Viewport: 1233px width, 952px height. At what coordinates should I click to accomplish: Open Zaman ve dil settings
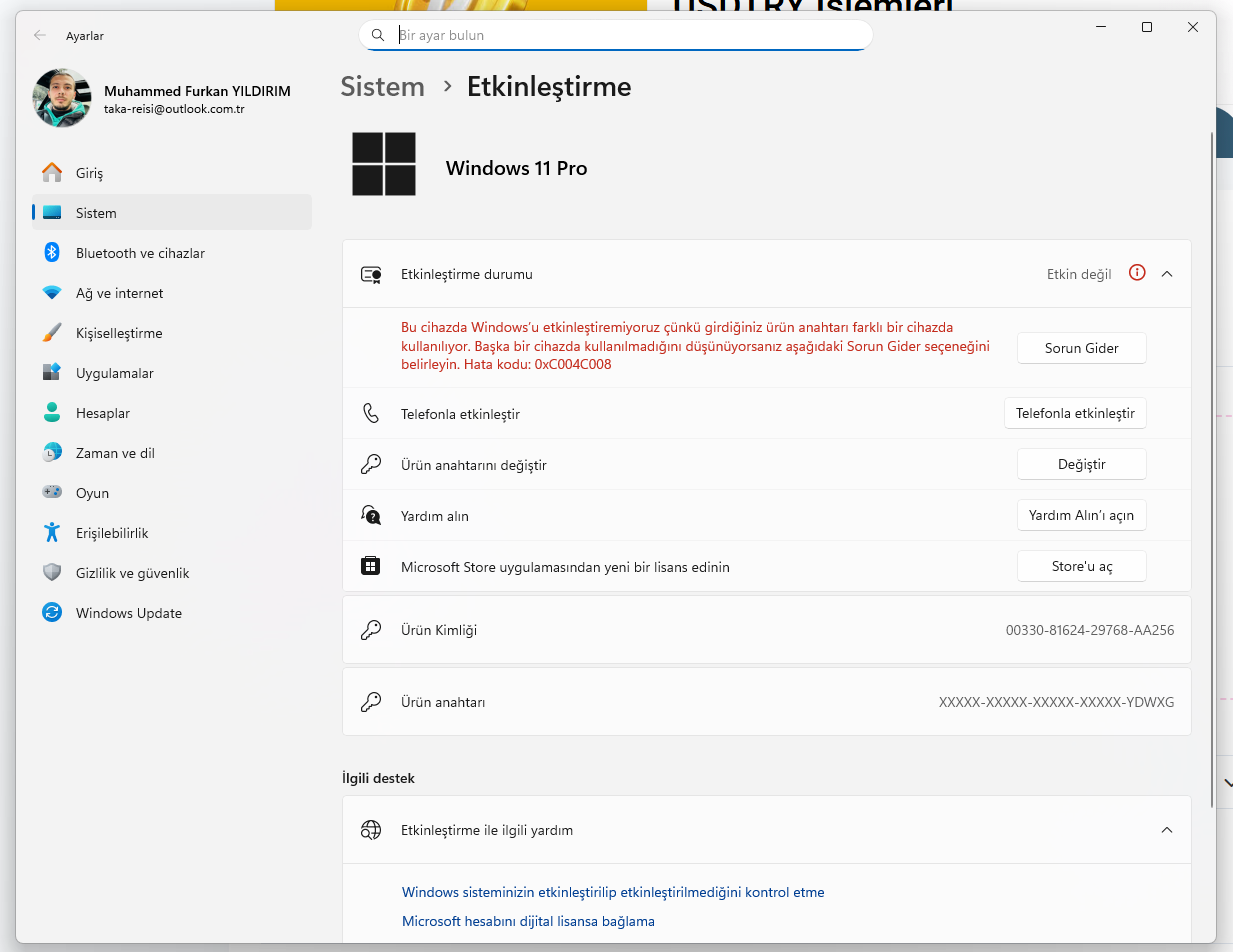tap(172, 453)
